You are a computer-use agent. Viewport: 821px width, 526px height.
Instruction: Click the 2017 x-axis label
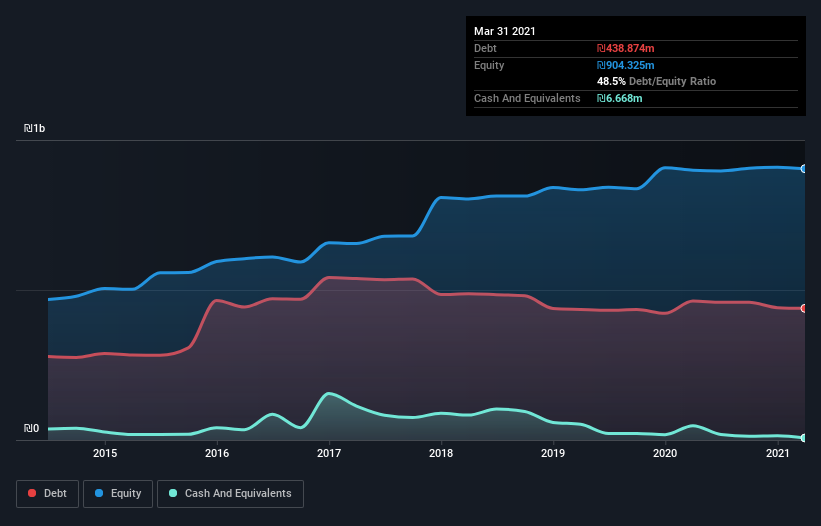(x=329, y=453)
